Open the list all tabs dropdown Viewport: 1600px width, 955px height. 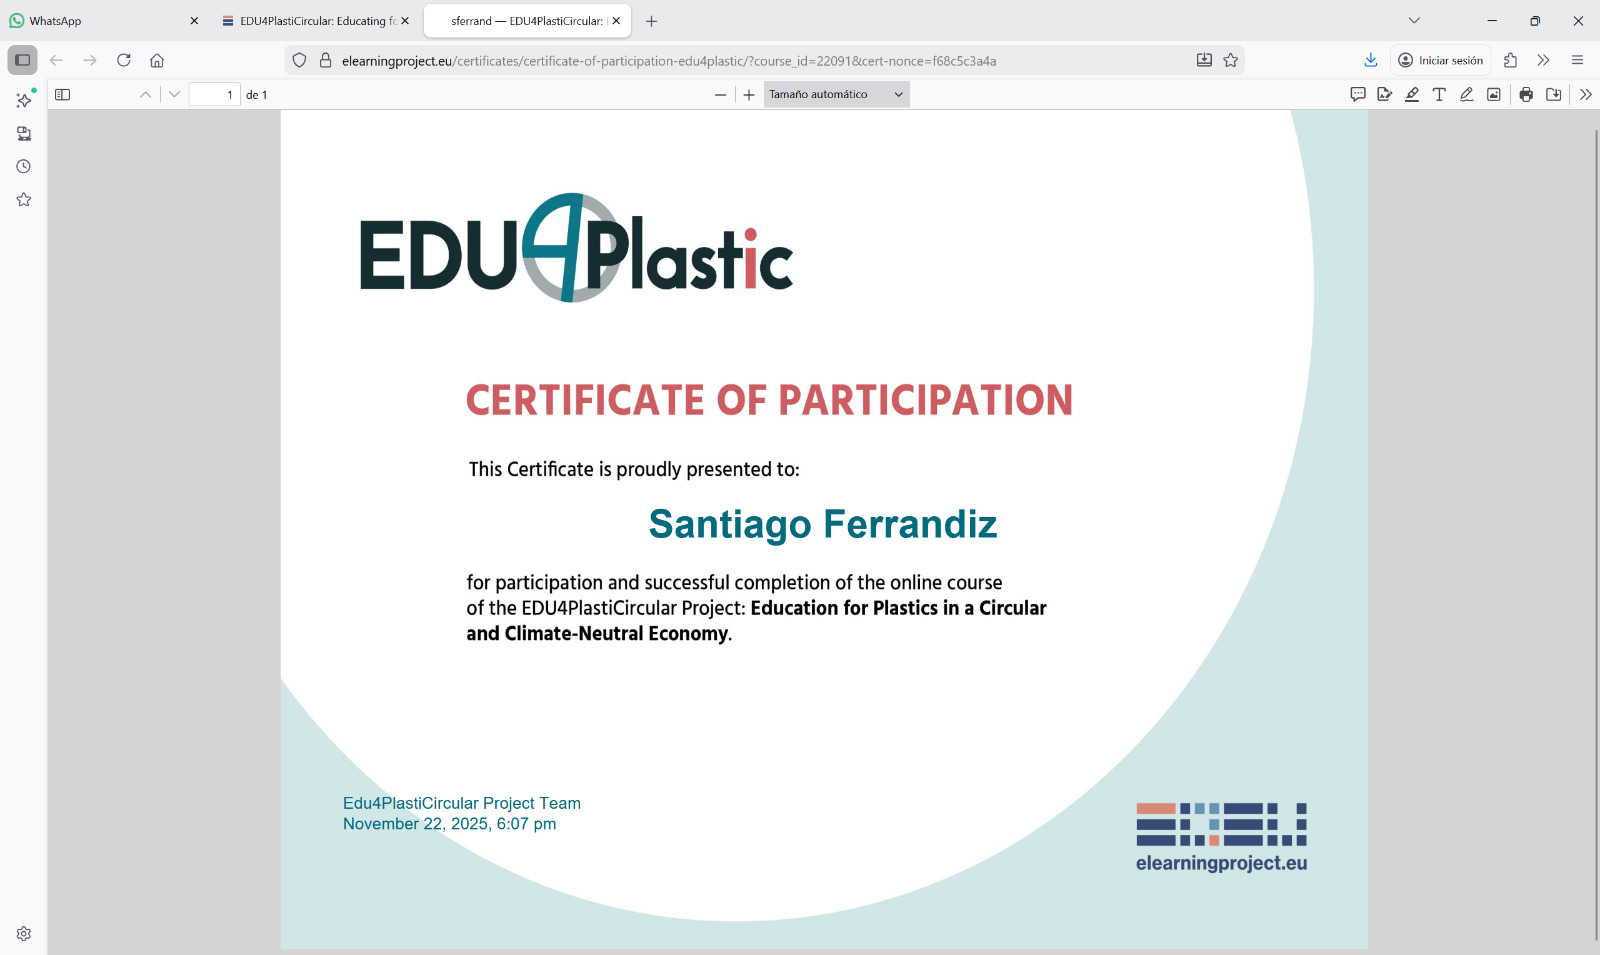click(x=1414, y=21)
